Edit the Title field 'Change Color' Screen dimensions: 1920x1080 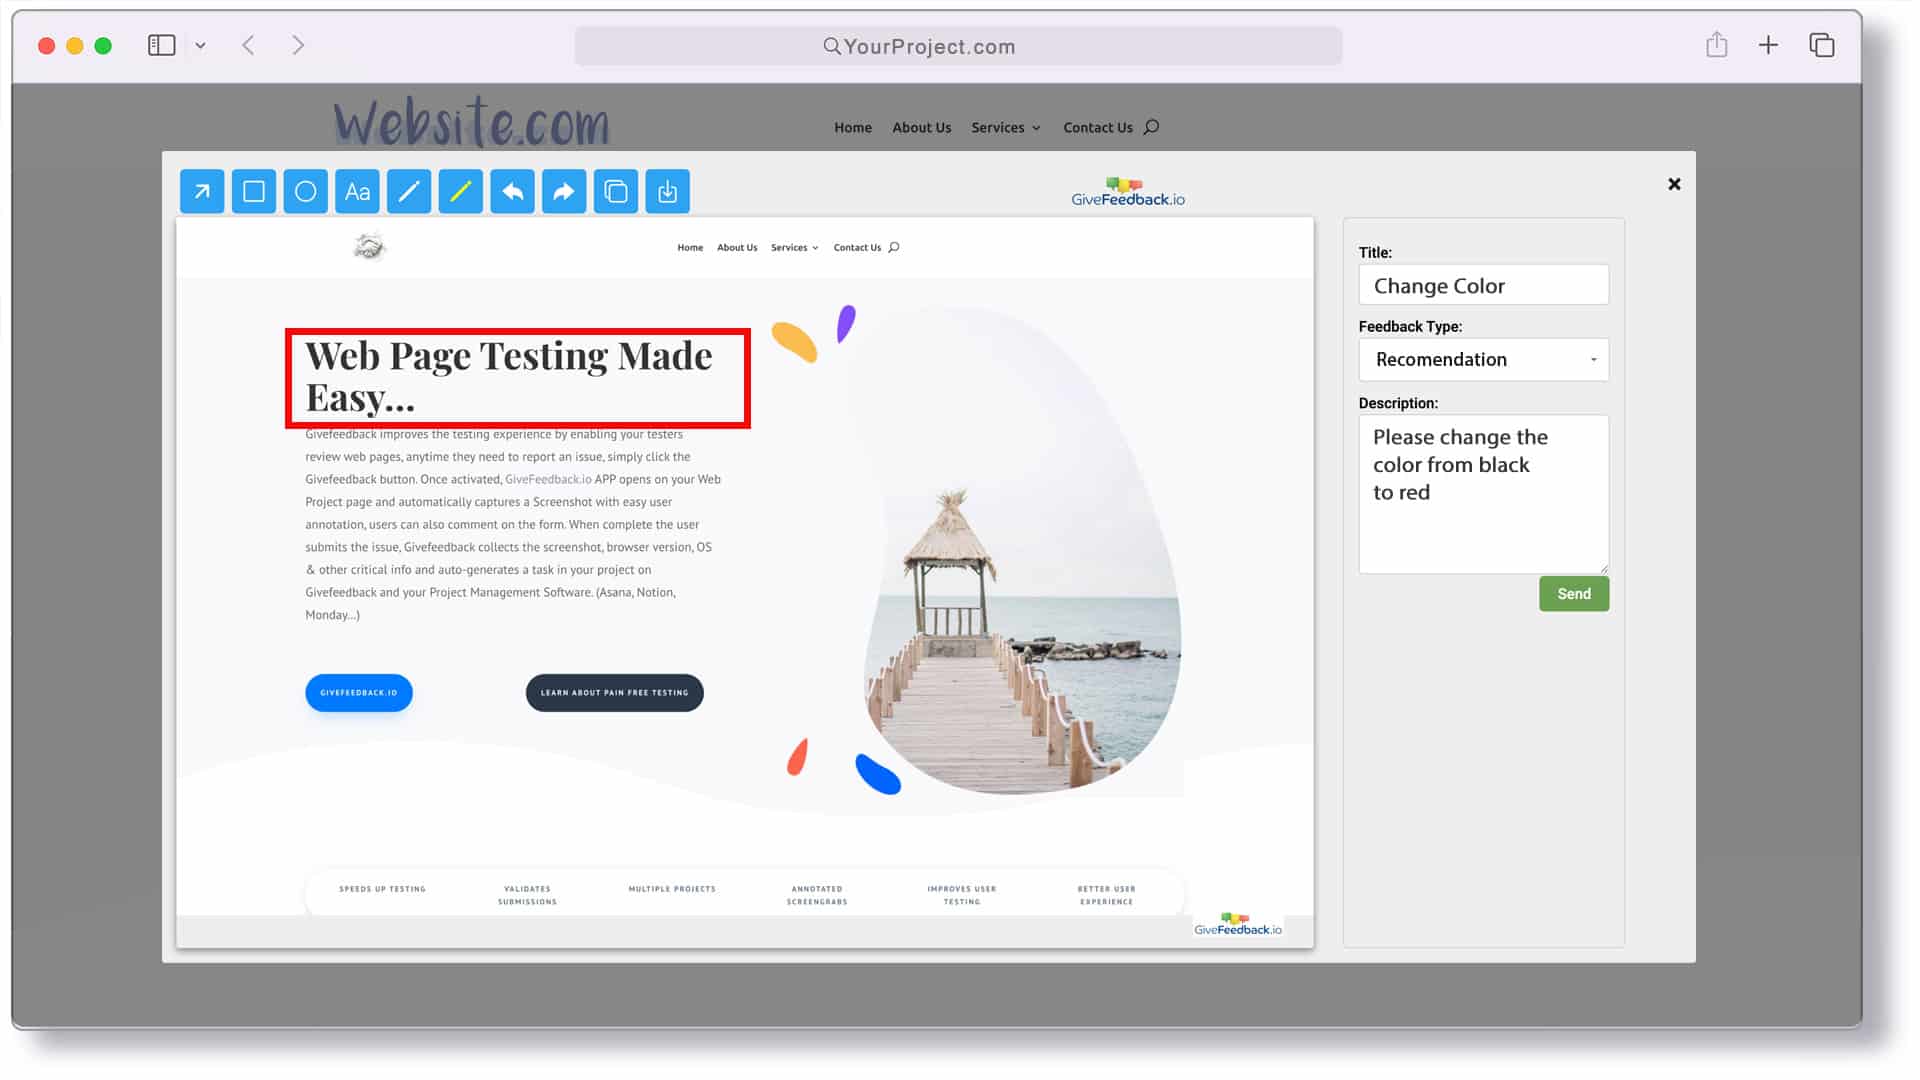click(x=1483, y=285)
